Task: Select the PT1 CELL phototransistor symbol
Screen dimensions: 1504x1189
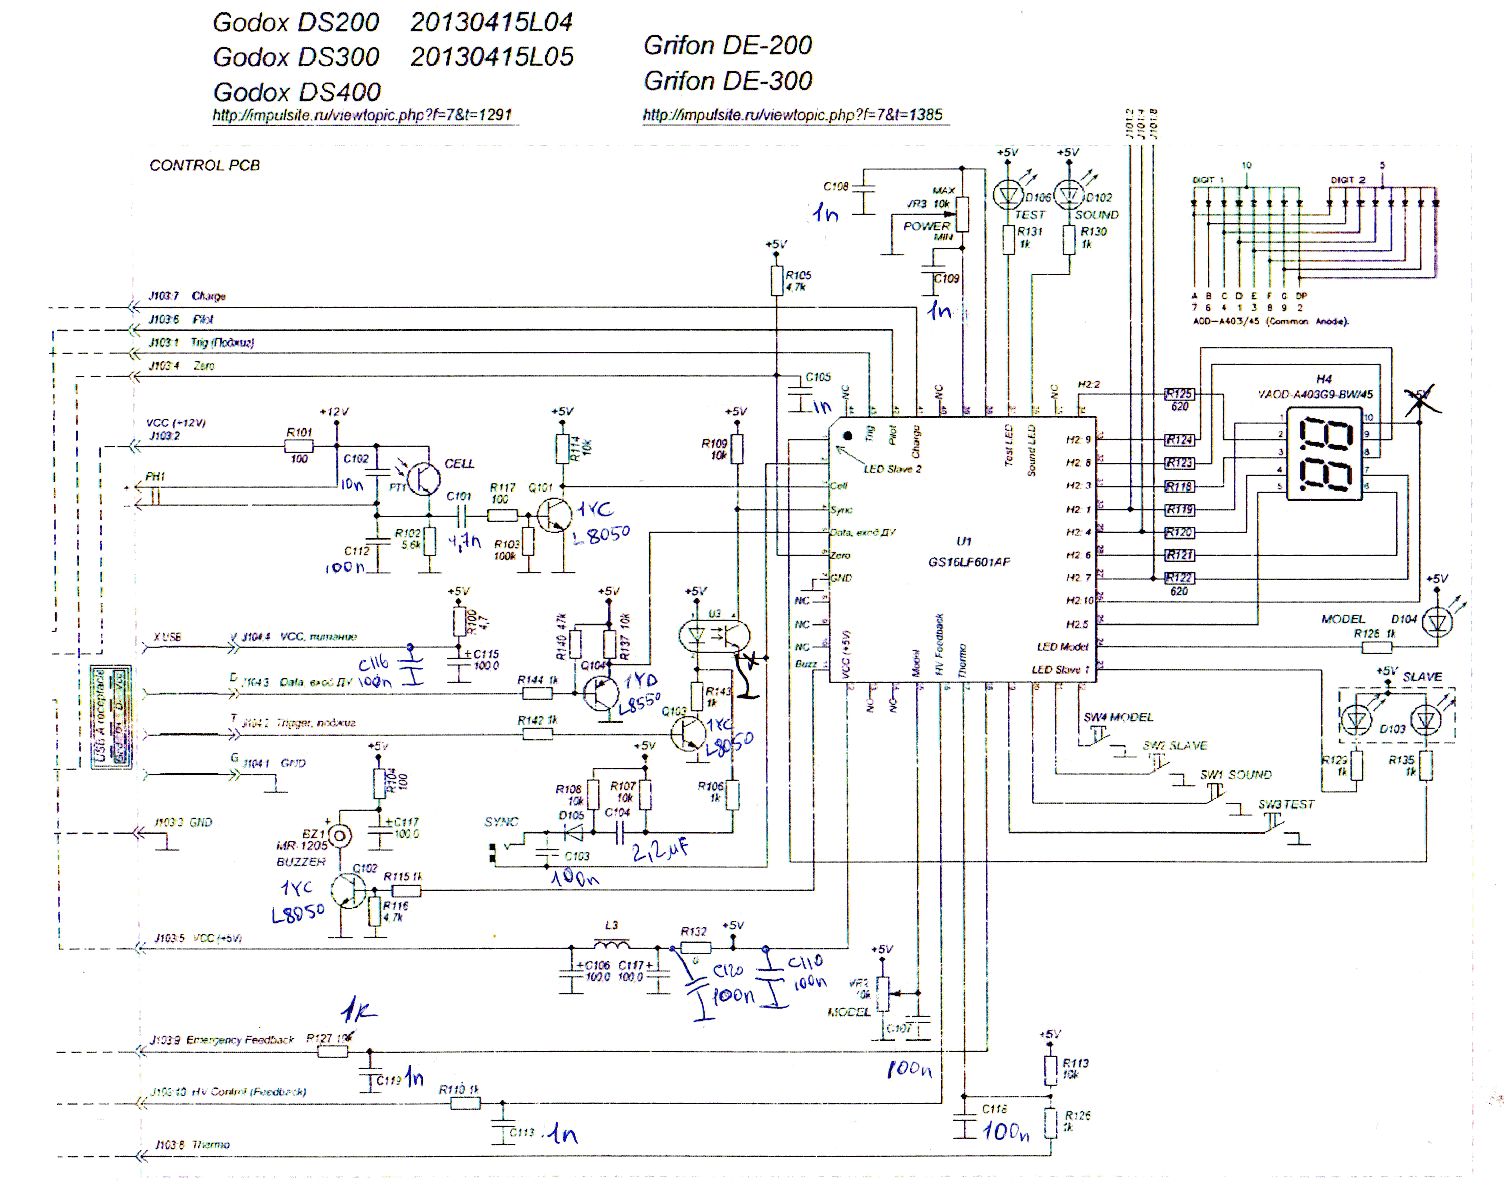Action: (x=423, y=480)
